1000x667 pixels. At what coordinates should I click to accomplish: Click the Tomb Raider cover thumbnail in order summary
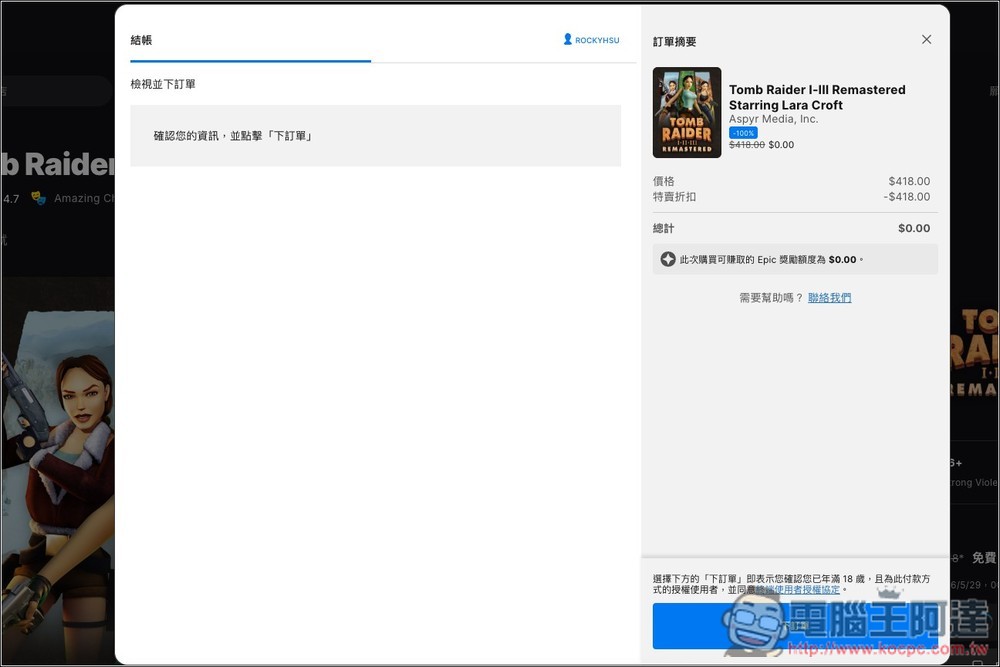[687, 112]
